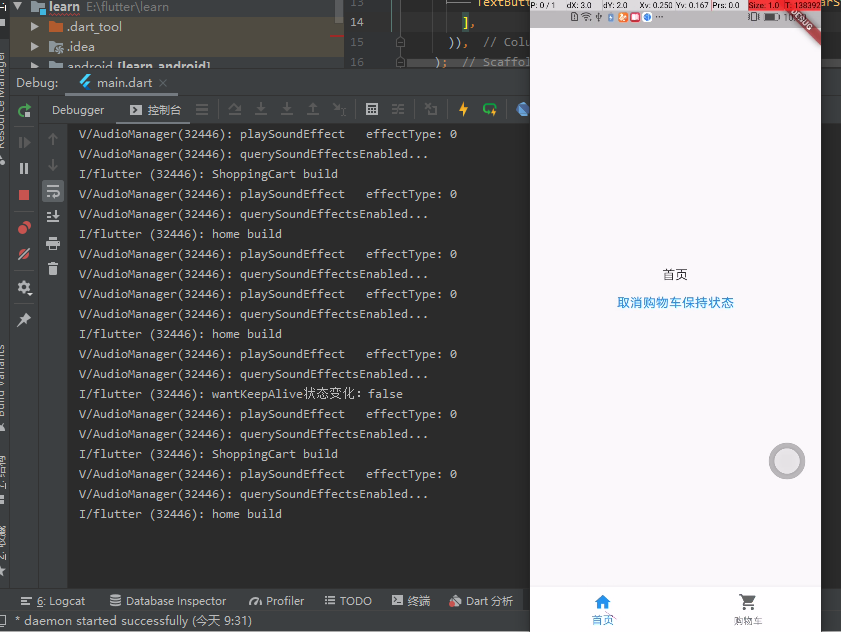
Task: Open the Logcat tool window
Action: click(x=53, y=601)
